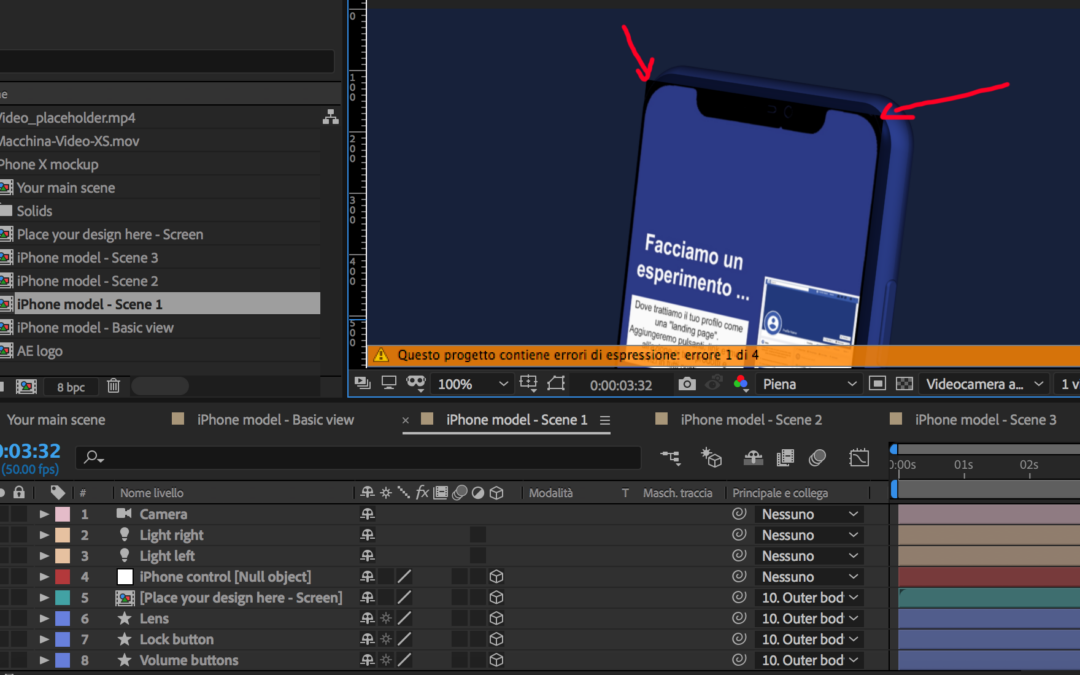Viewport: 1080px width, 675px height.
Task: Click the teal label swatch of layer 5
Action: (x=63, y=597)
